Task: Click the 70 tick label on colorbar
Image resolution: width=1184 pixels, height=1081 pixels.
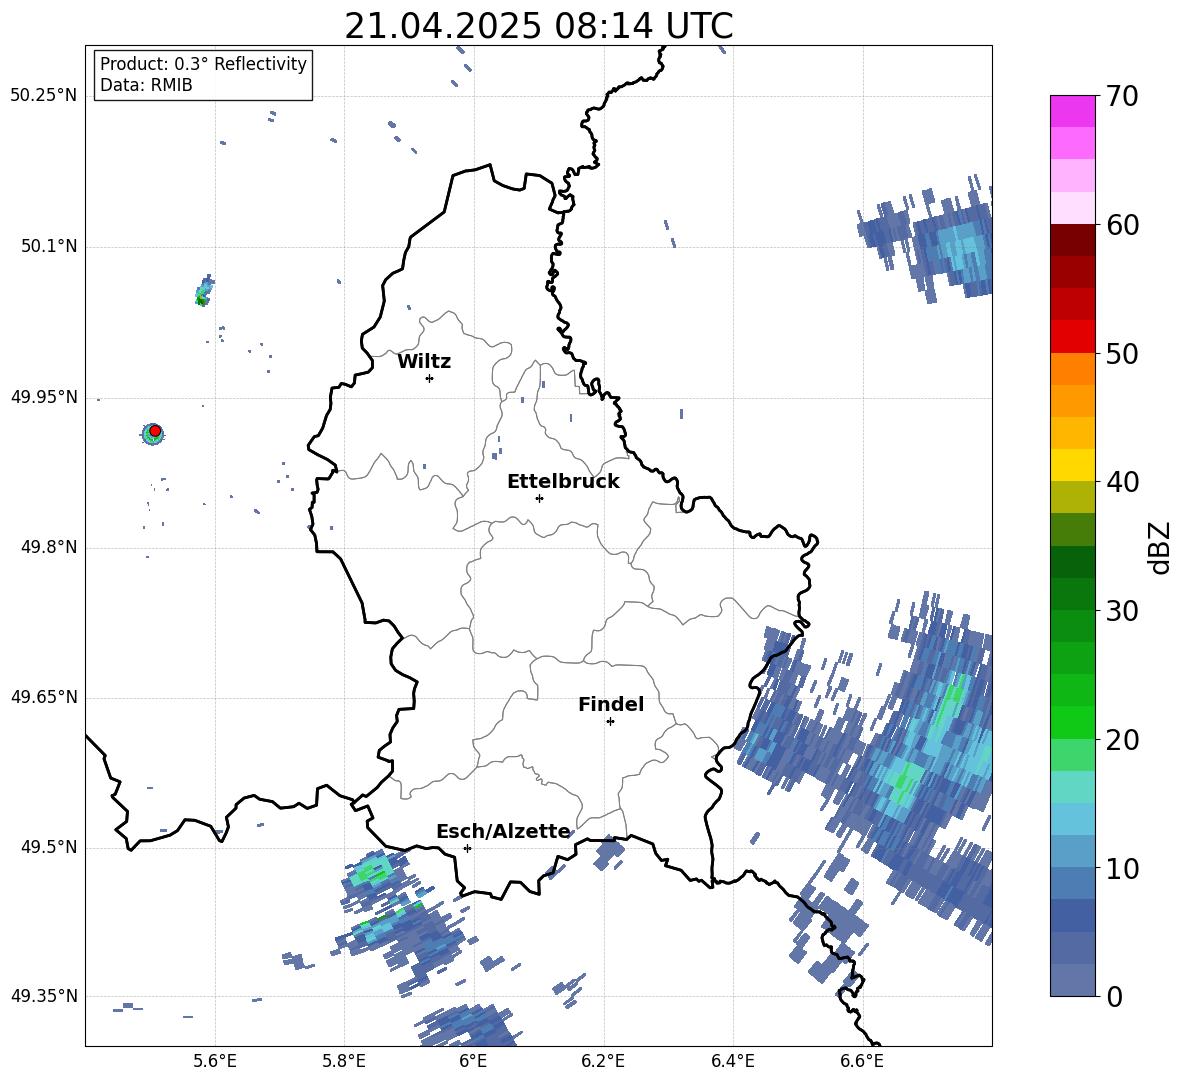Action: coord(1122,97)
